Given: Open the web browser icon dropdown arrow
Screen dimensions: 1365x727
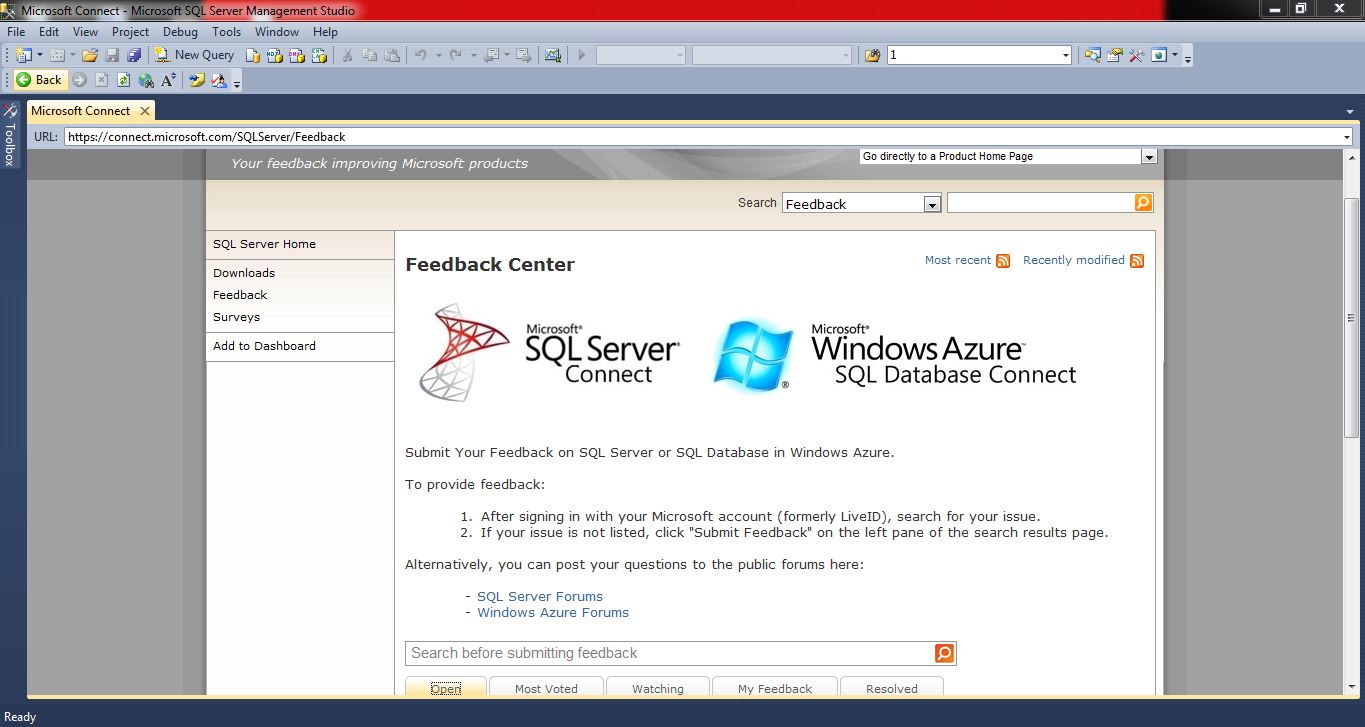Looking at the screenshot, I should point(1175,55).
